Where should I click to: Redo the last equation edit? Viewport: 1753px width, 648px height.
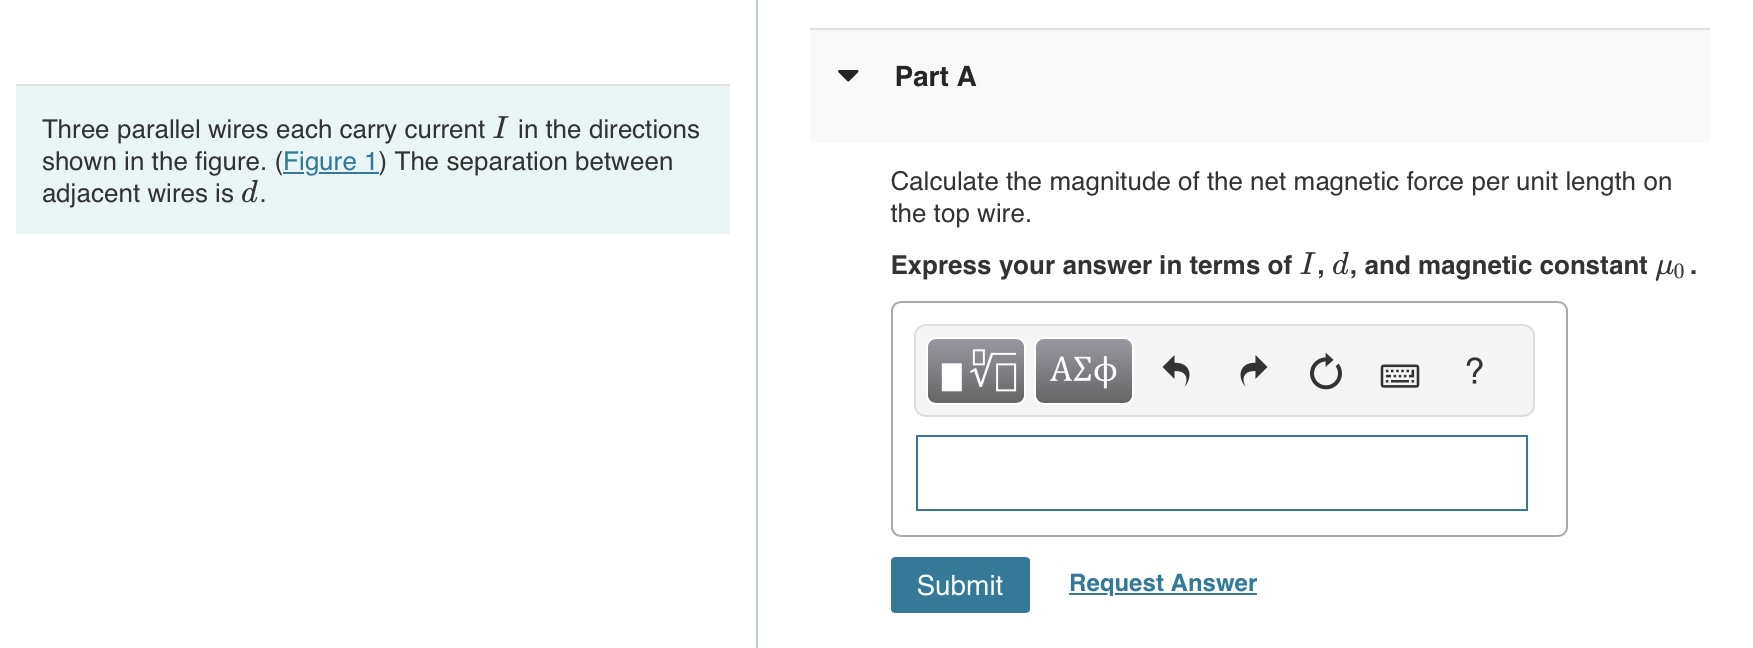point(1251,370)
